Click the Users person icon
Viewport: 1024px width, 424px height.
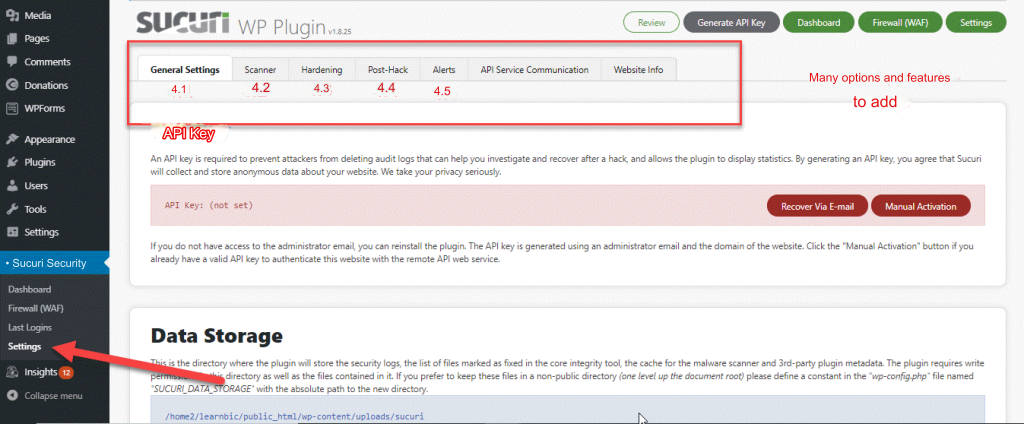coord(12,186)
